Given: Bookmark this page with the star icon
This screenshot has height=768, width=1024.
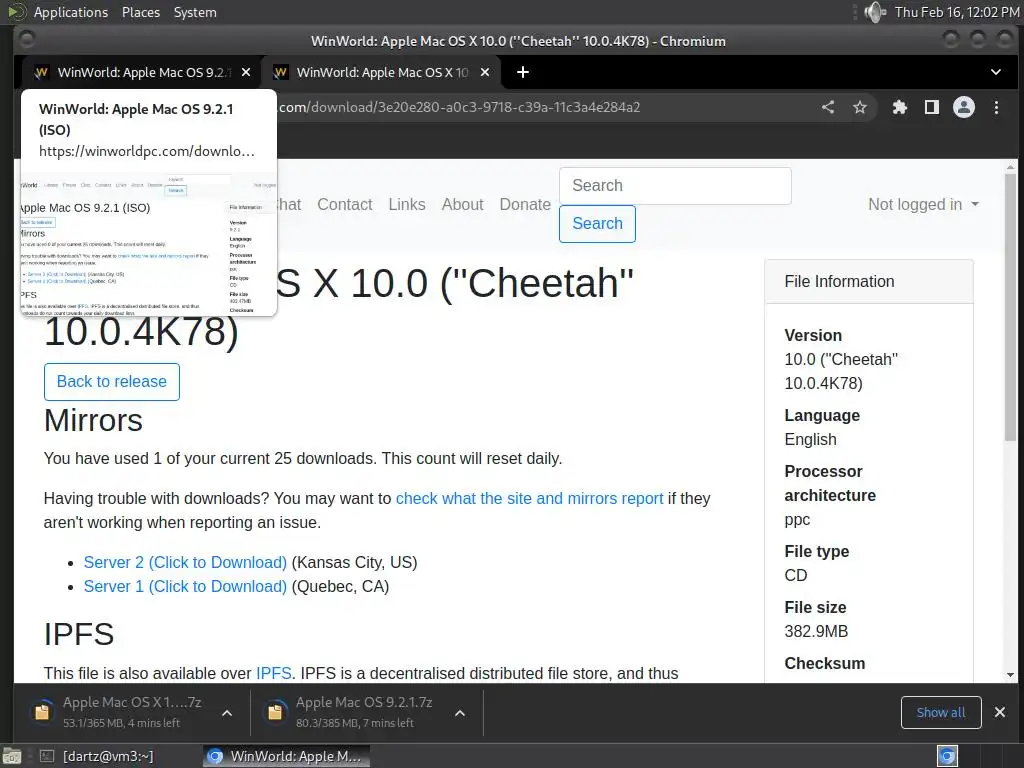Looking at the screenshot, I should (860, 107).
